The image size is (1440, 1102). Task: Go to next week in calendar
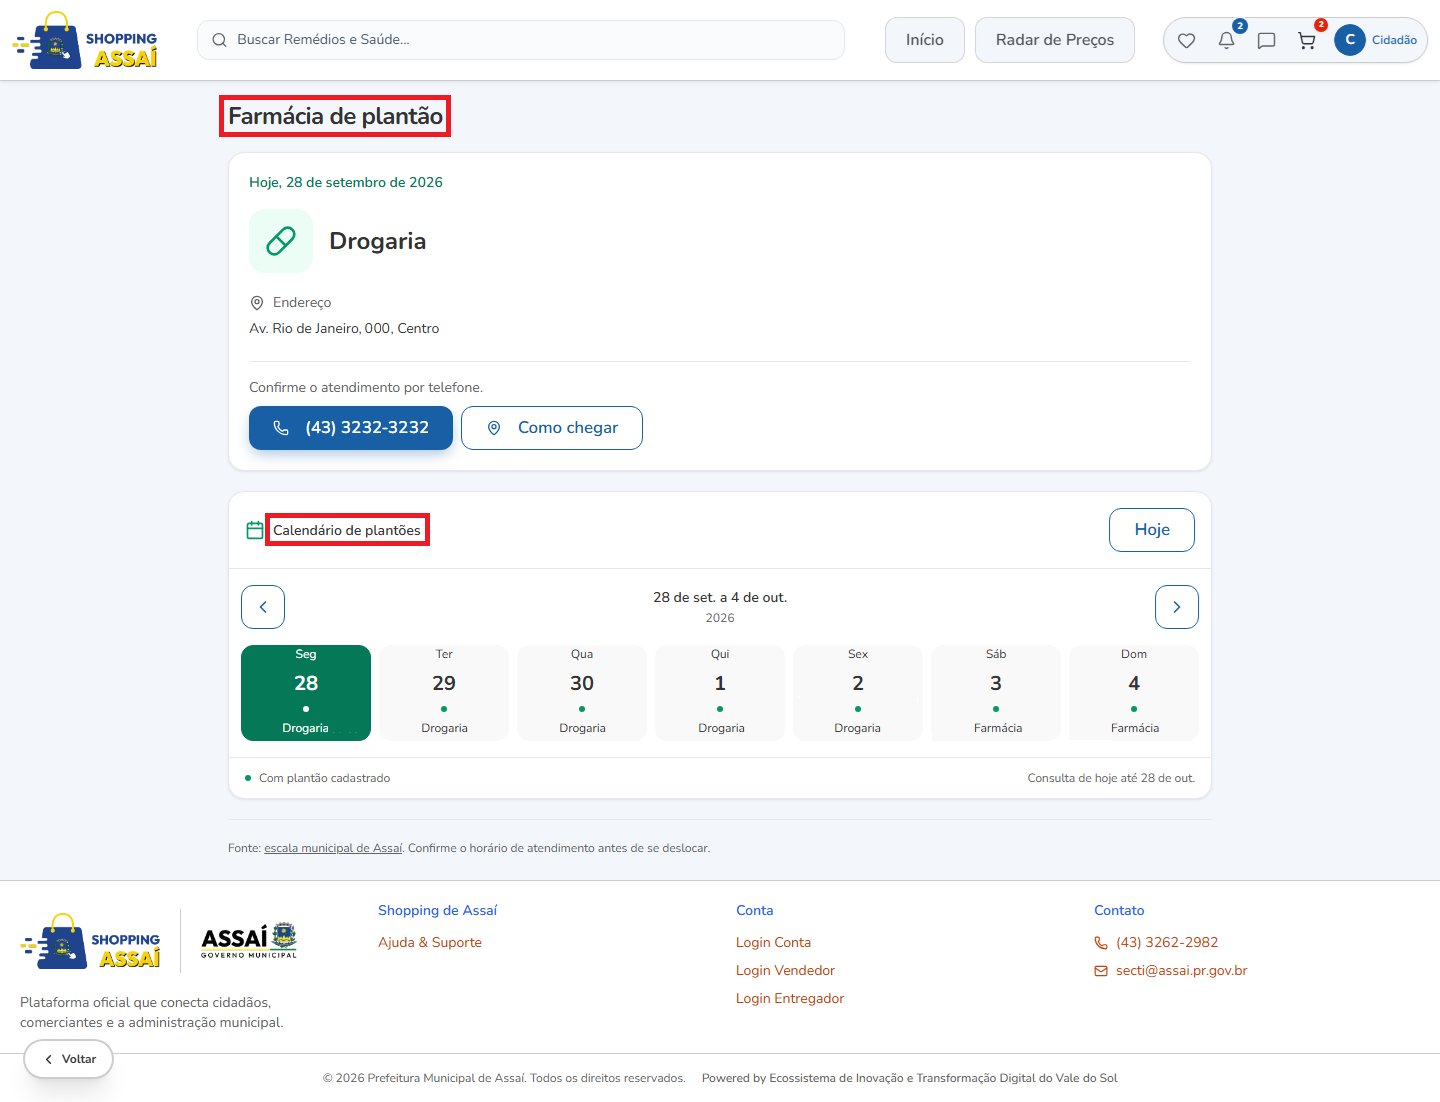tap(1177, 607)
